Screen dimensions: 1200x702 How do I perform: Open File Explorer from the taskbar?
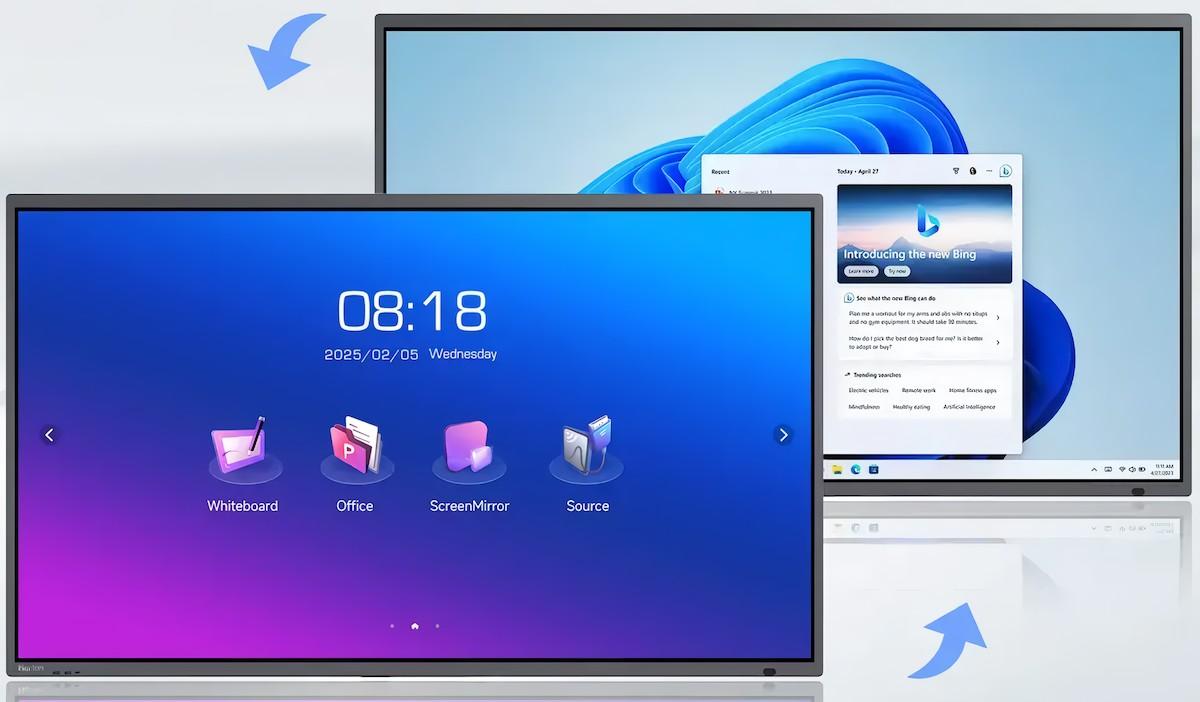click(837, 469)
